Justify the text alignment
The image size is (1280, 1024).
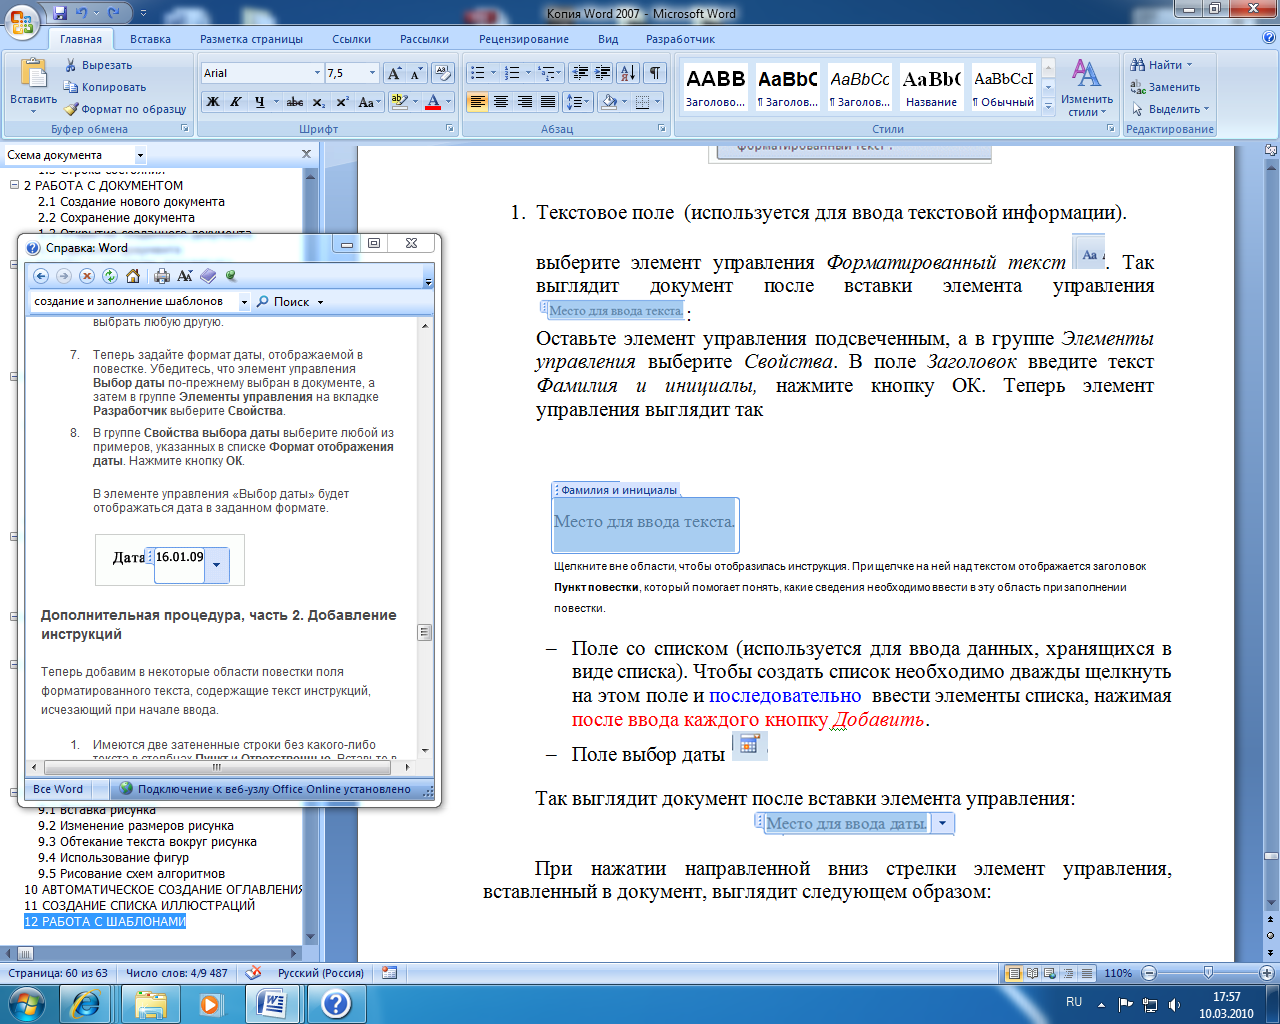(x=548, y=102)
